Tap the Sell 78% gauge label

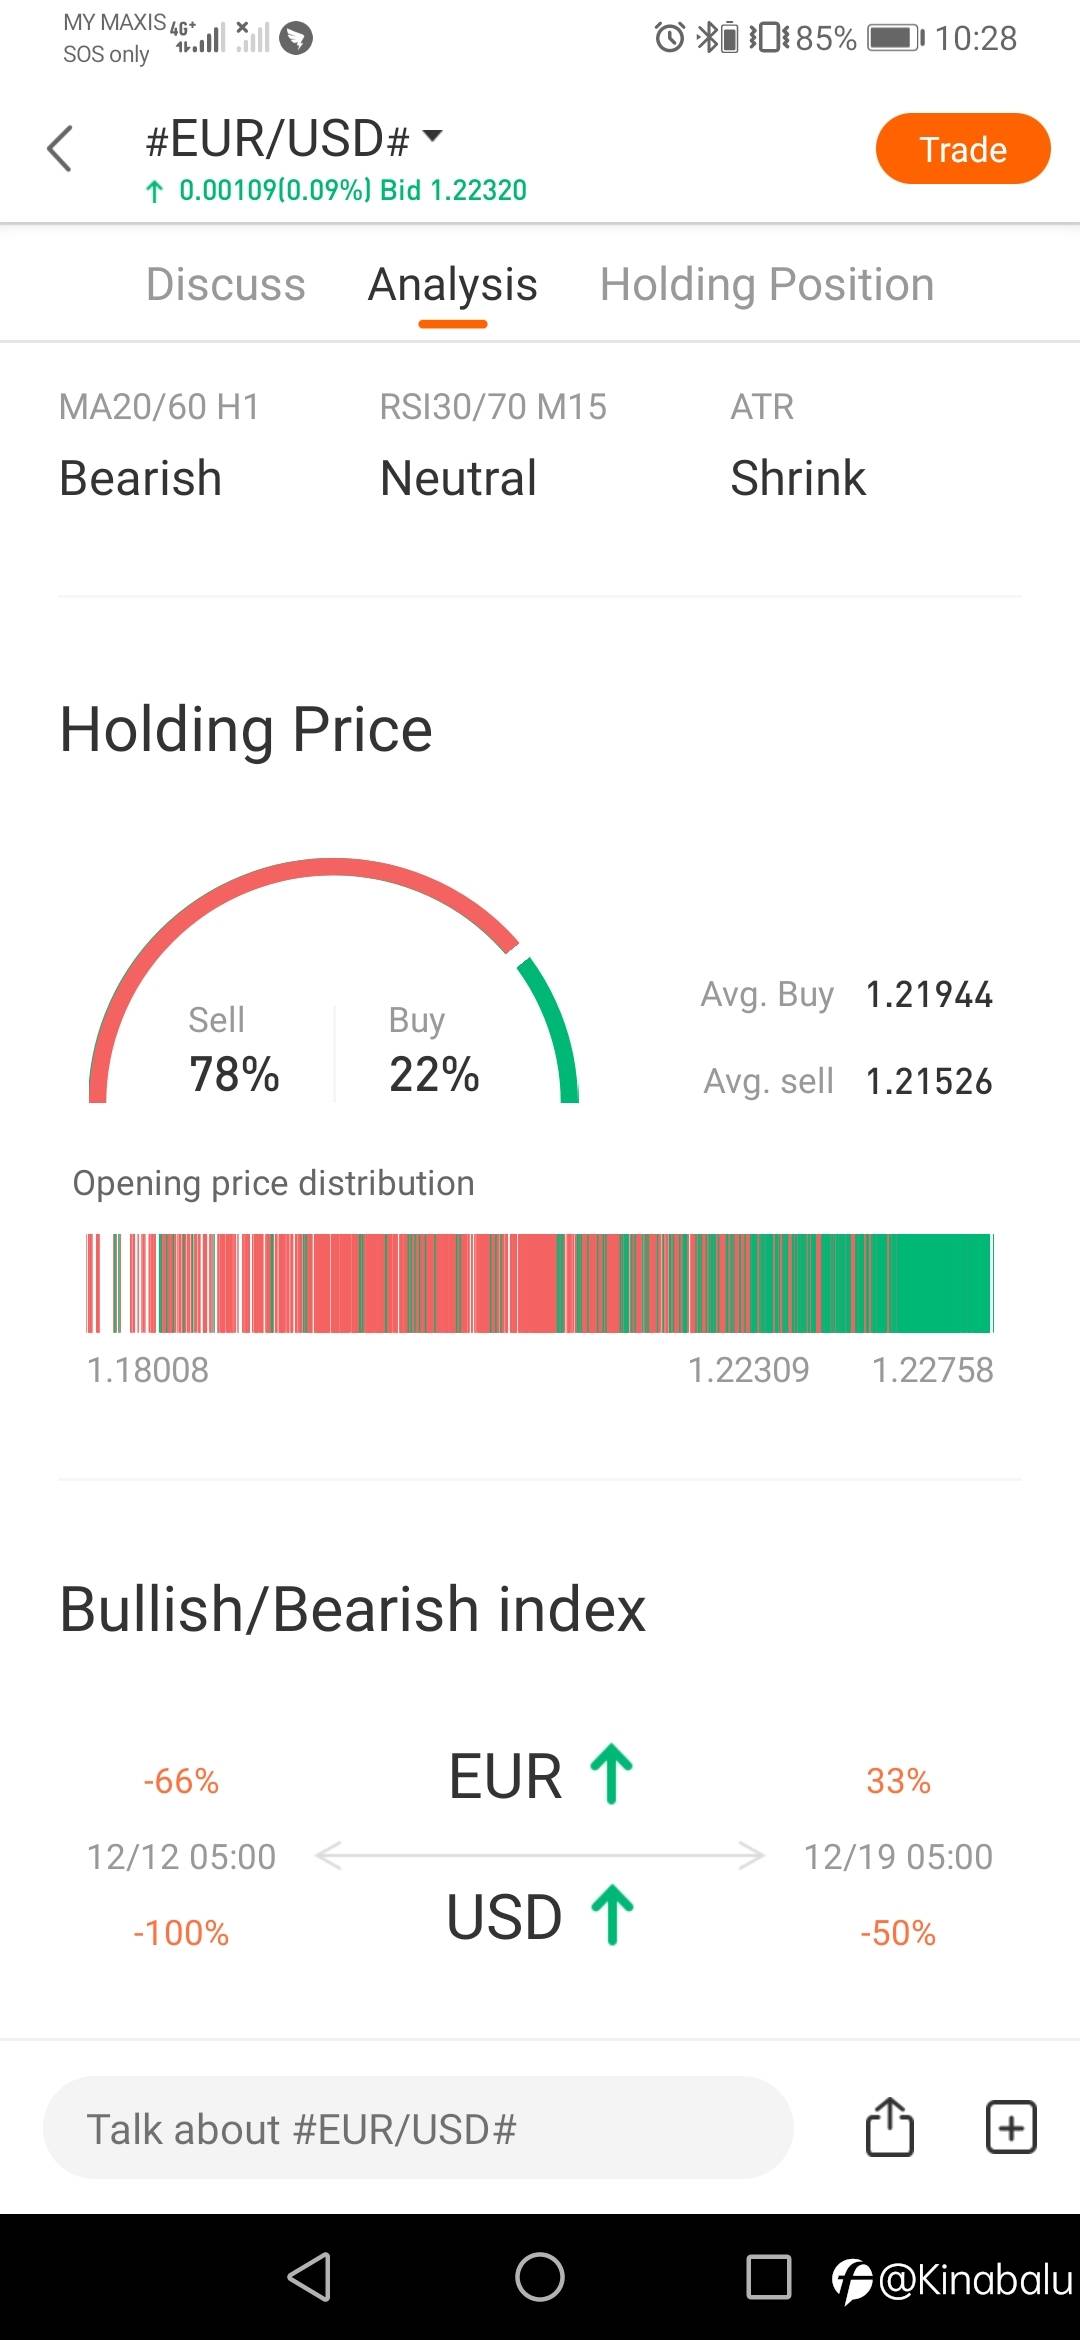(234, 1050)
